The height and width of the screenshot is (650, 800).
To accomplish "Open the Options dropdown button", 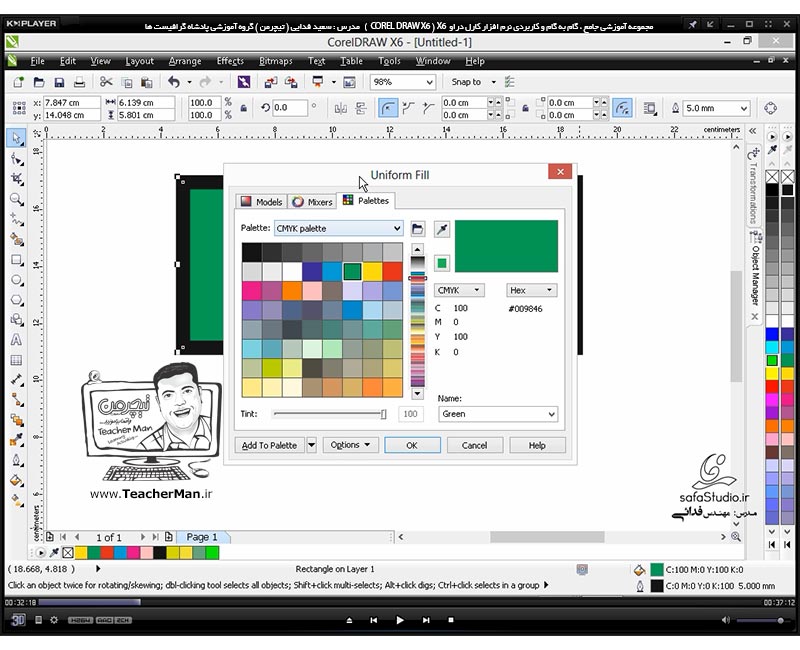I will [x=350, y=445].
